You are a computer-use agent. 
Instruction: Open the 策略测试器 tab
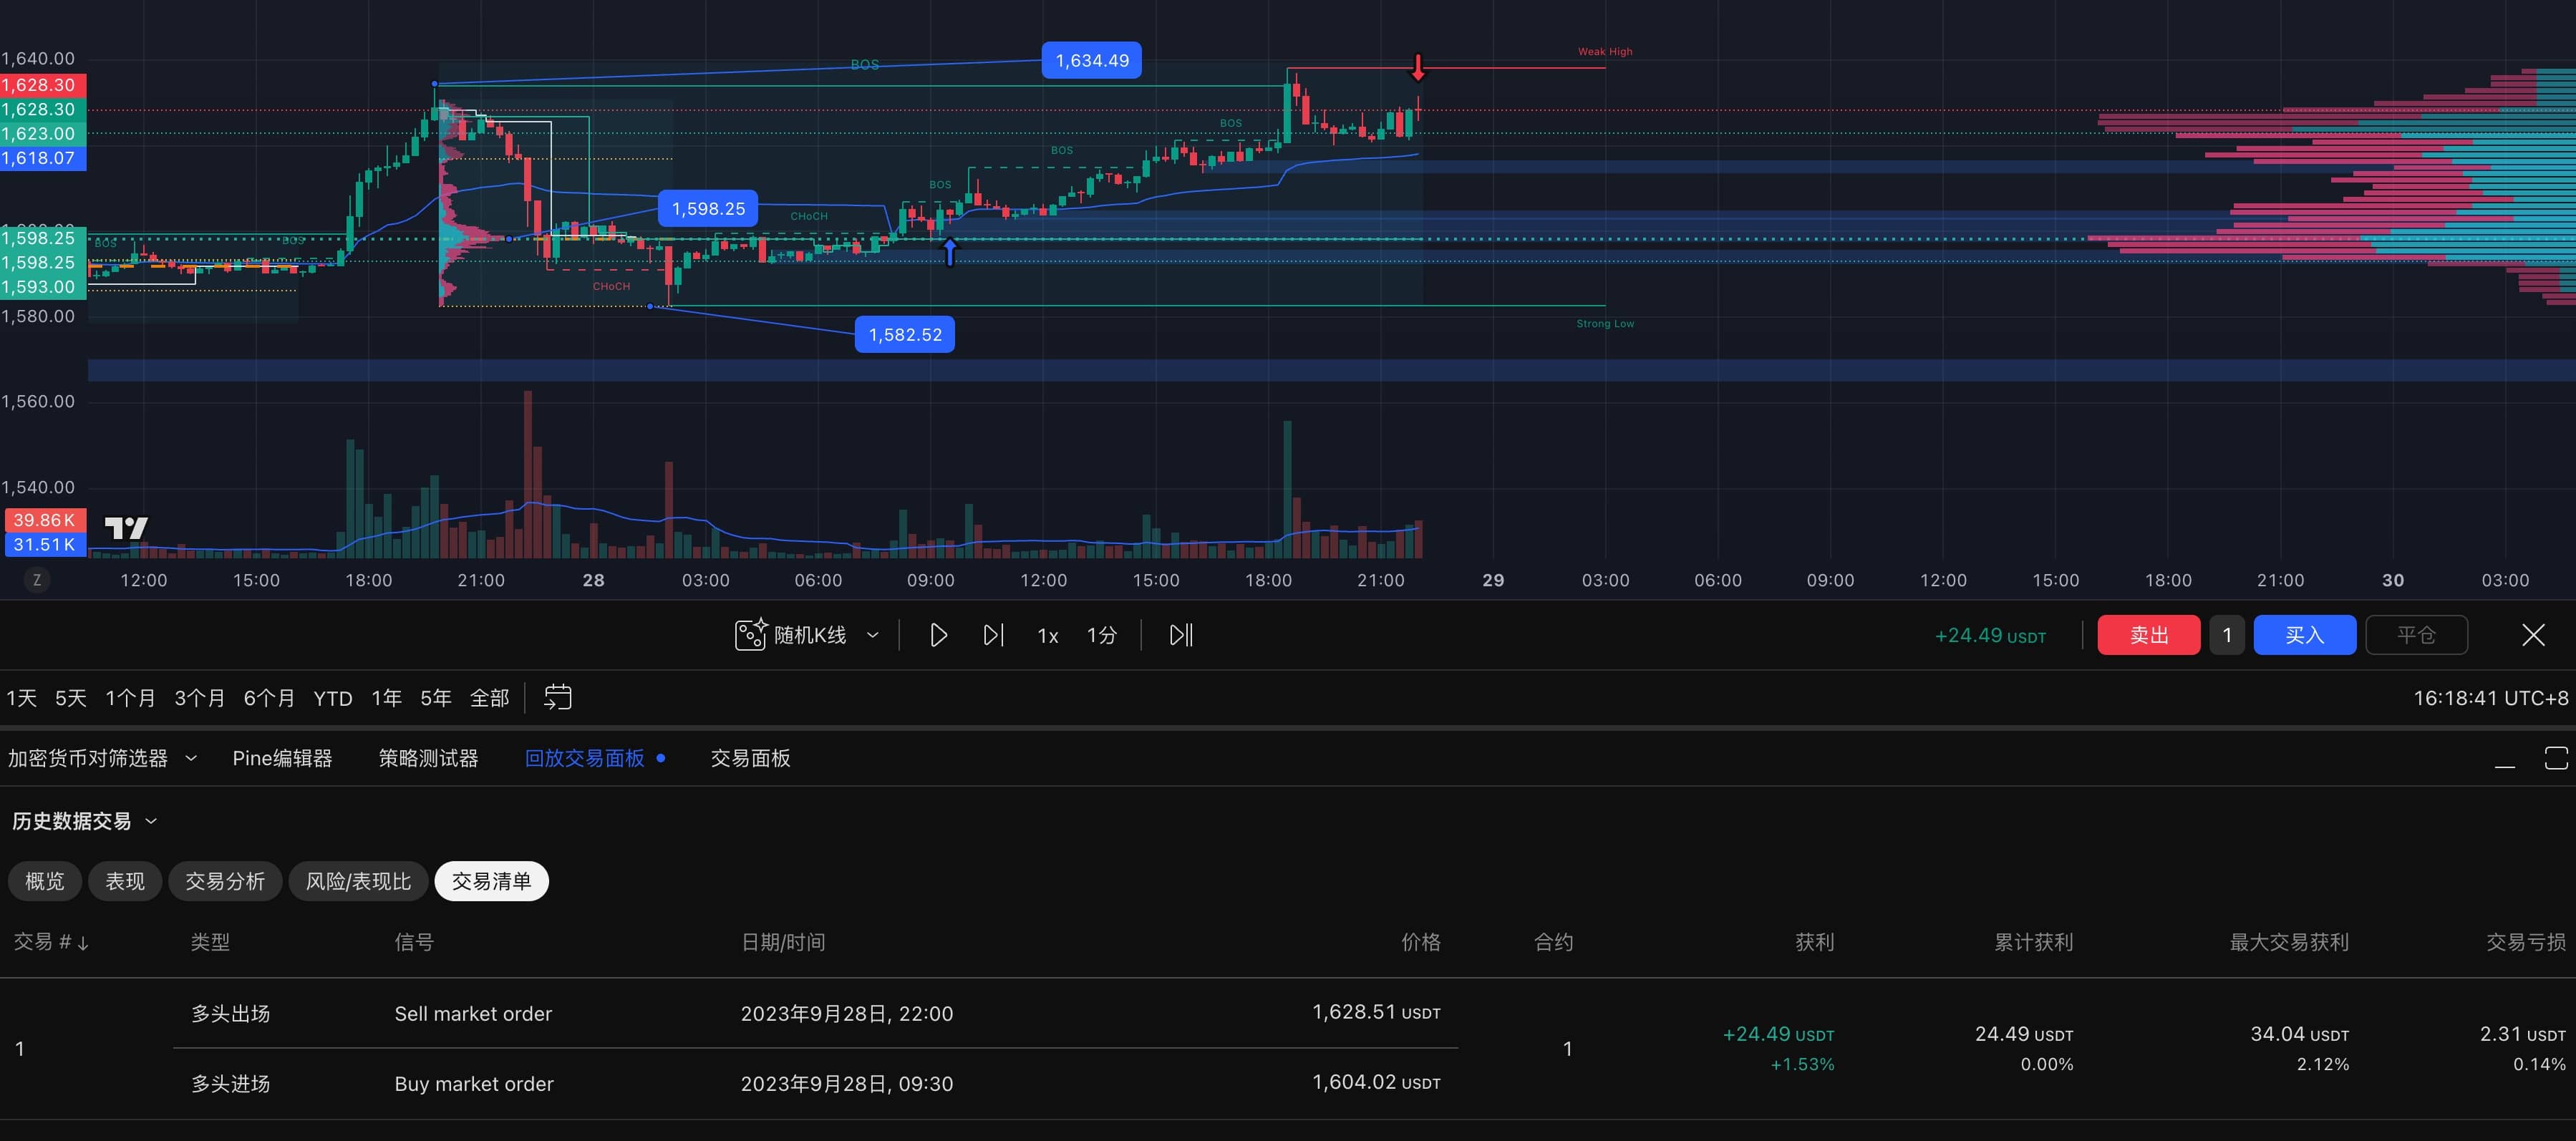[428, 758]
